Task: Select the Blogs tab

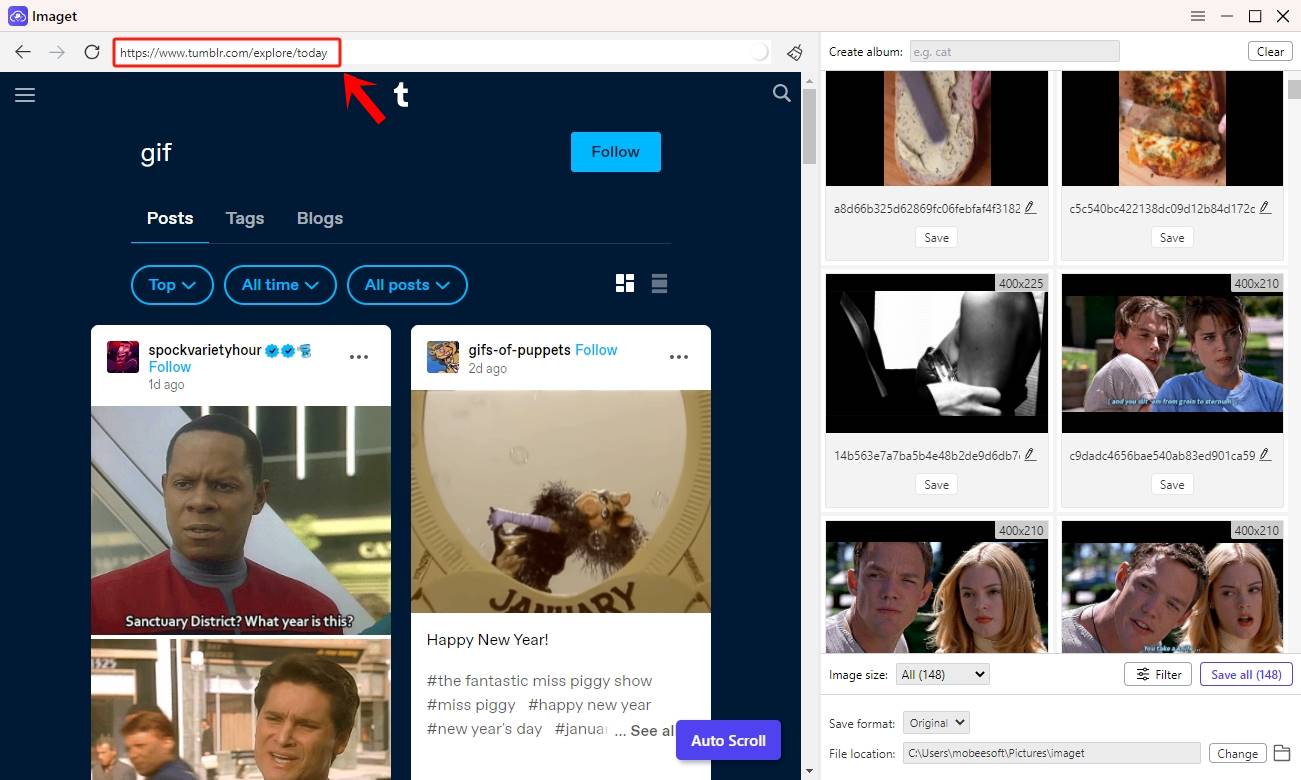Action: (x=319, y=218)
